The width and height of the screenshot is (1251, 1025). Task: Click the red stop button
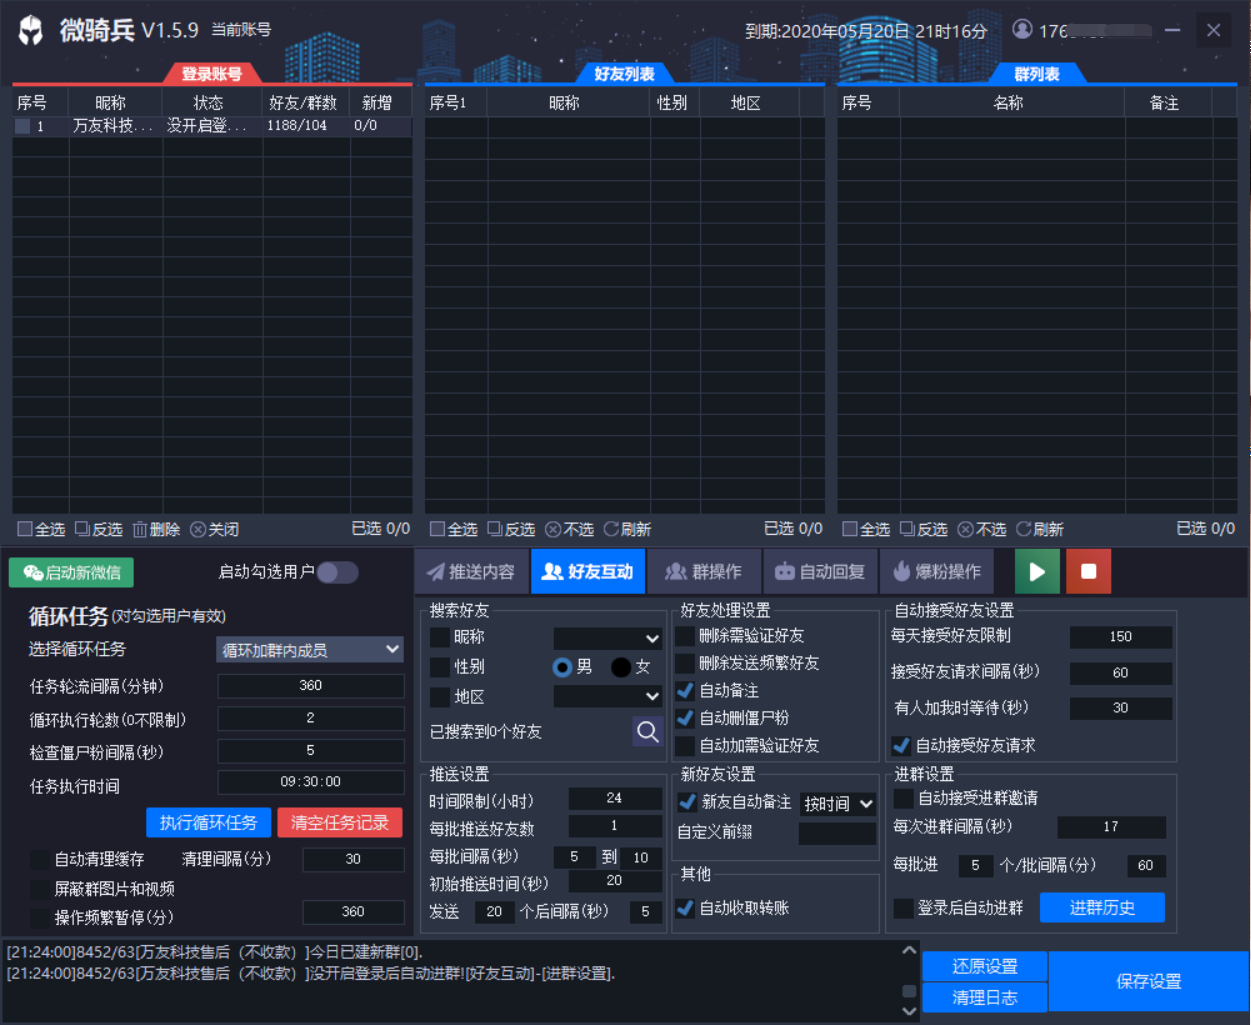tap(1088, 572)
